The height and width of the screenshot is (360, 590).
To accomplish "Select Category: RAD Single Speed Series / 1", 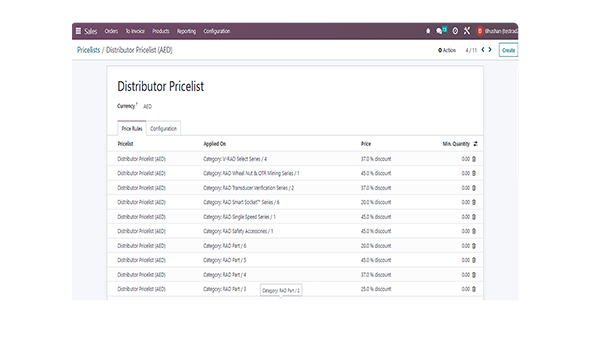I will coord(239,217).
